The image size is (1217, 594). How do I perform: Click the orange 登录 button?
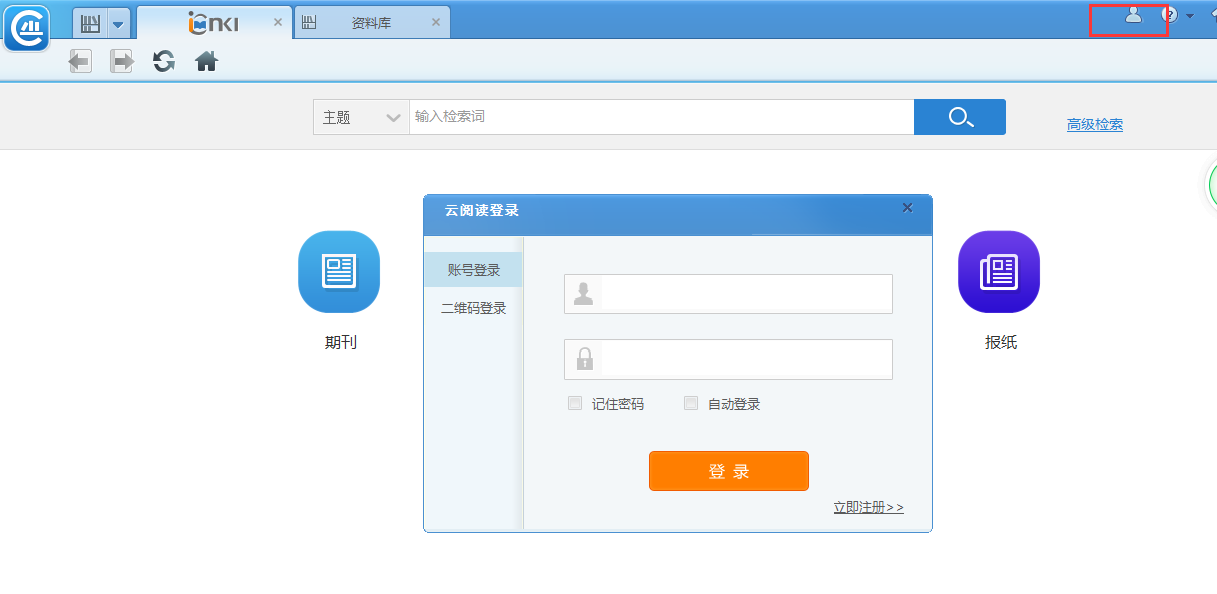point(729,471)
